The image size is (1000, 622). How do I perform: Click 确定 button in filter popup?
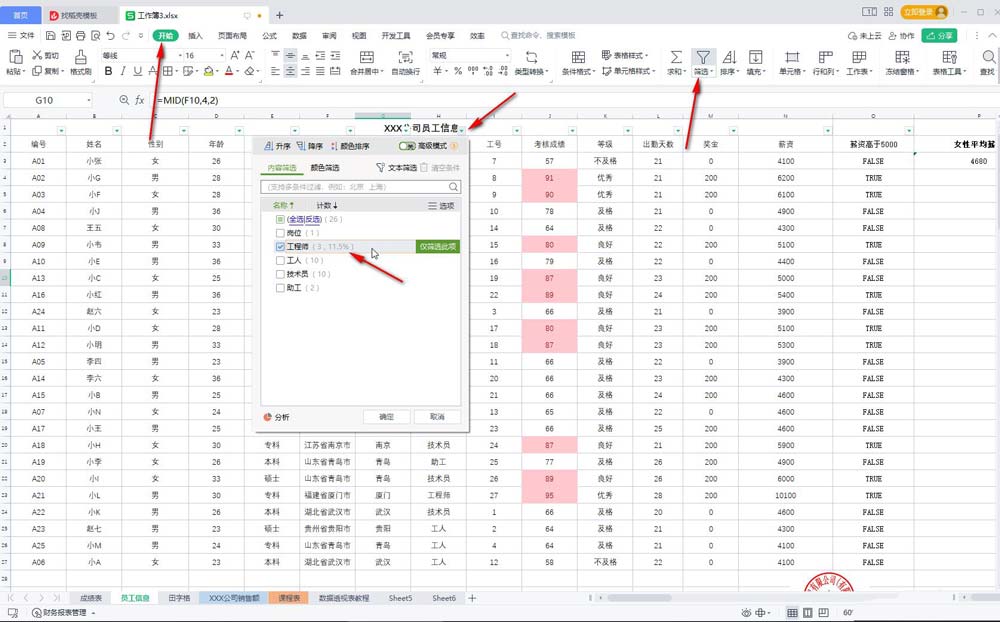tap(386, 417)
